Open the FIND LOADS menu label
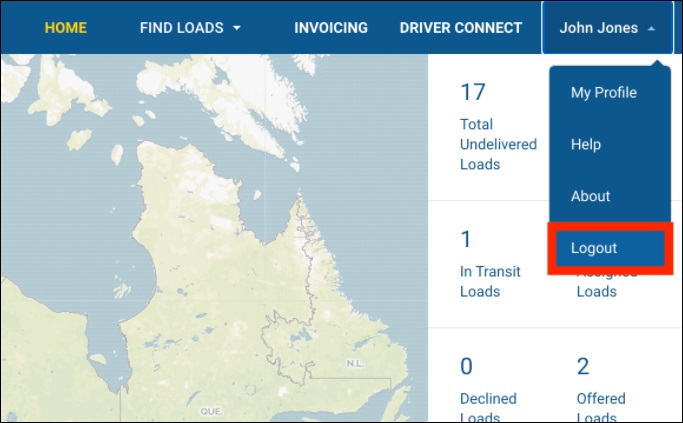Viewport: 683px width, 423px height. (181, 28)
